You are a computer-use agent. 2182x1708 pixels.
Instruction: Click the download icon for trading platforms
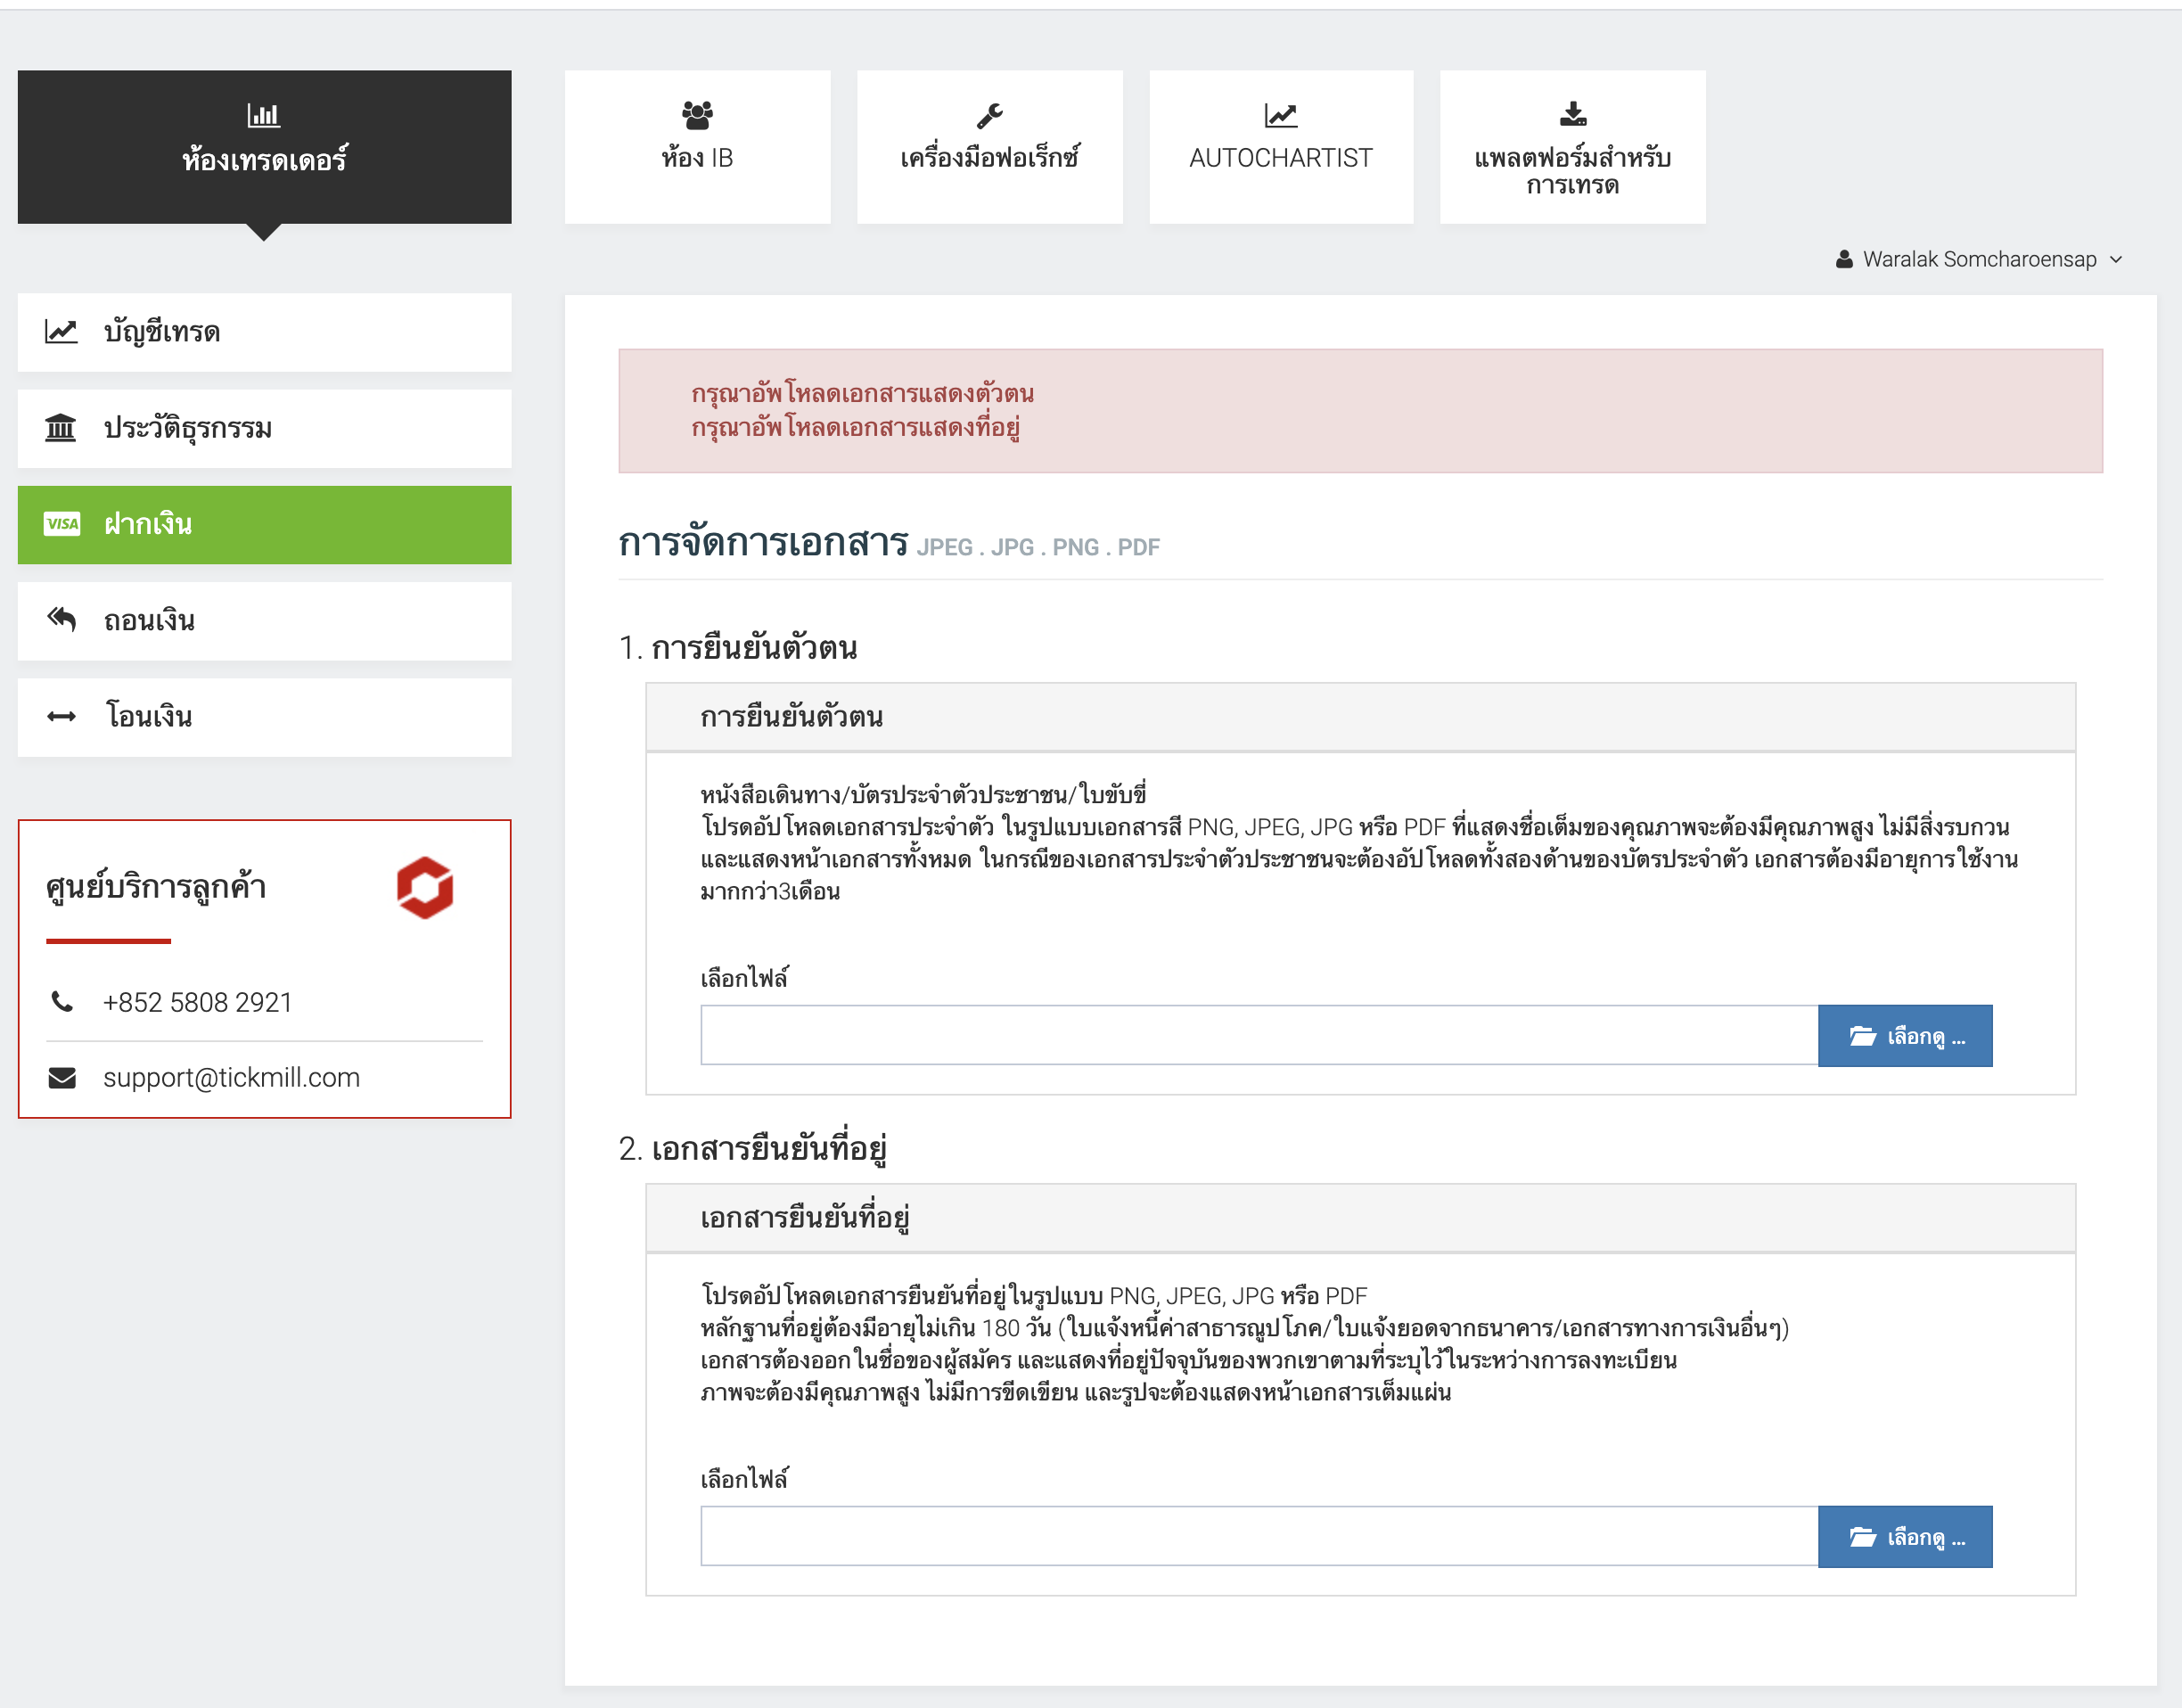(1572, 114)
